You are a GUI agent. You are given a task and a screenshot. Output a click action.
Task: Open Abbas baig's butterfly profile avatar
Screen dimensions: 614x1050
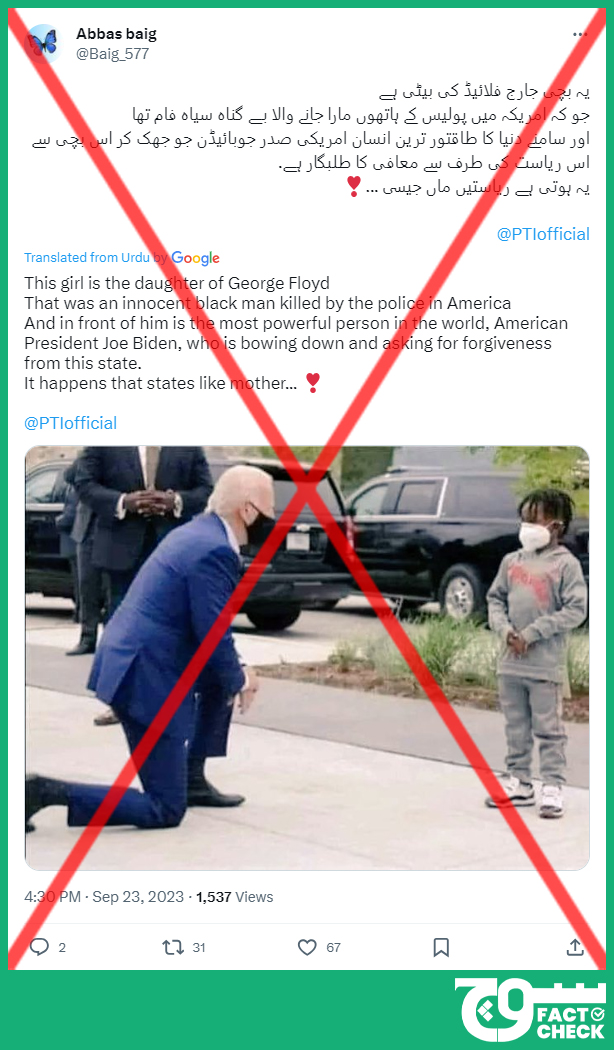[x=43, y=44]
